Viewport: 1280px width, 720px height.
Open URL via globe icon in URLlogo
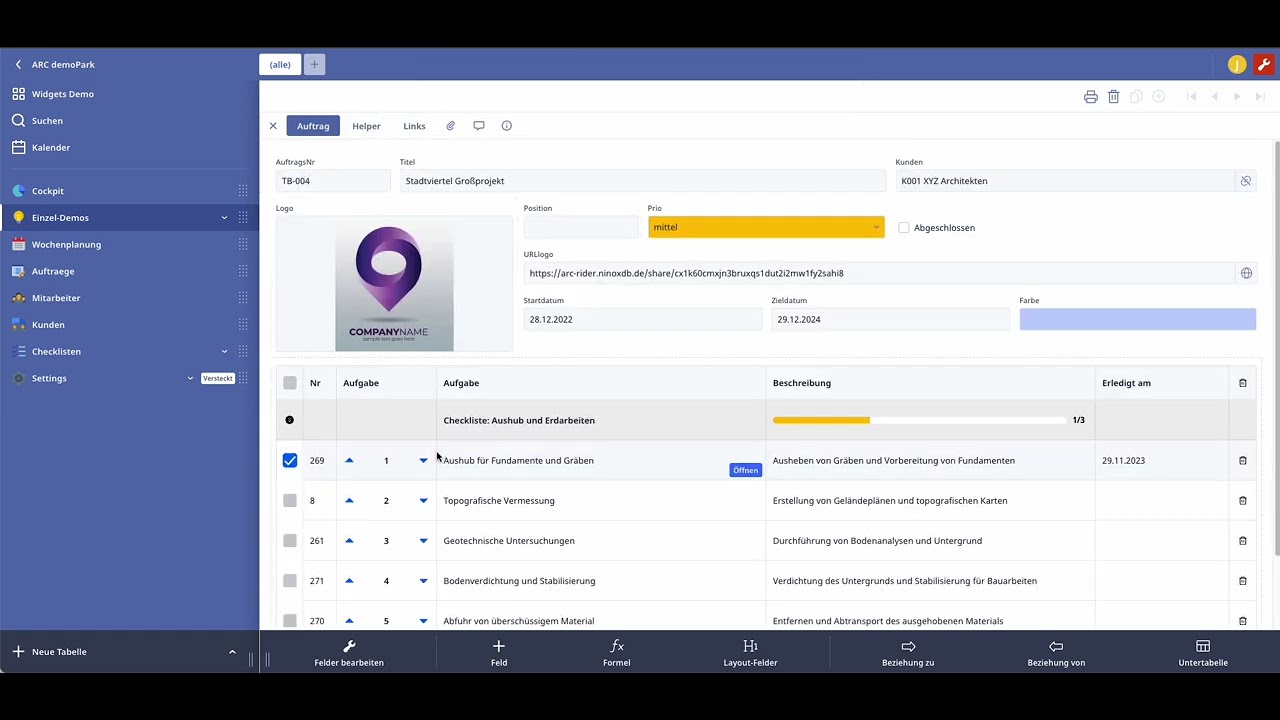(1246, 273)
